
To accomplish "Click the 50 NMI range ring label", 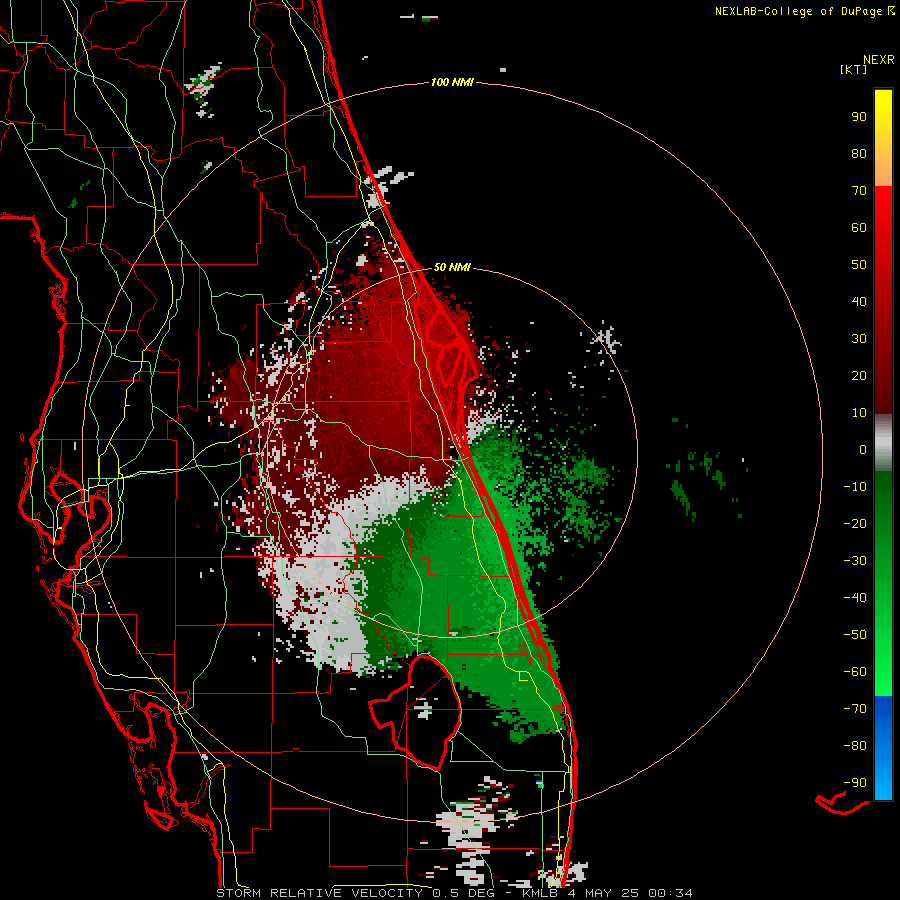I will 452,267.
